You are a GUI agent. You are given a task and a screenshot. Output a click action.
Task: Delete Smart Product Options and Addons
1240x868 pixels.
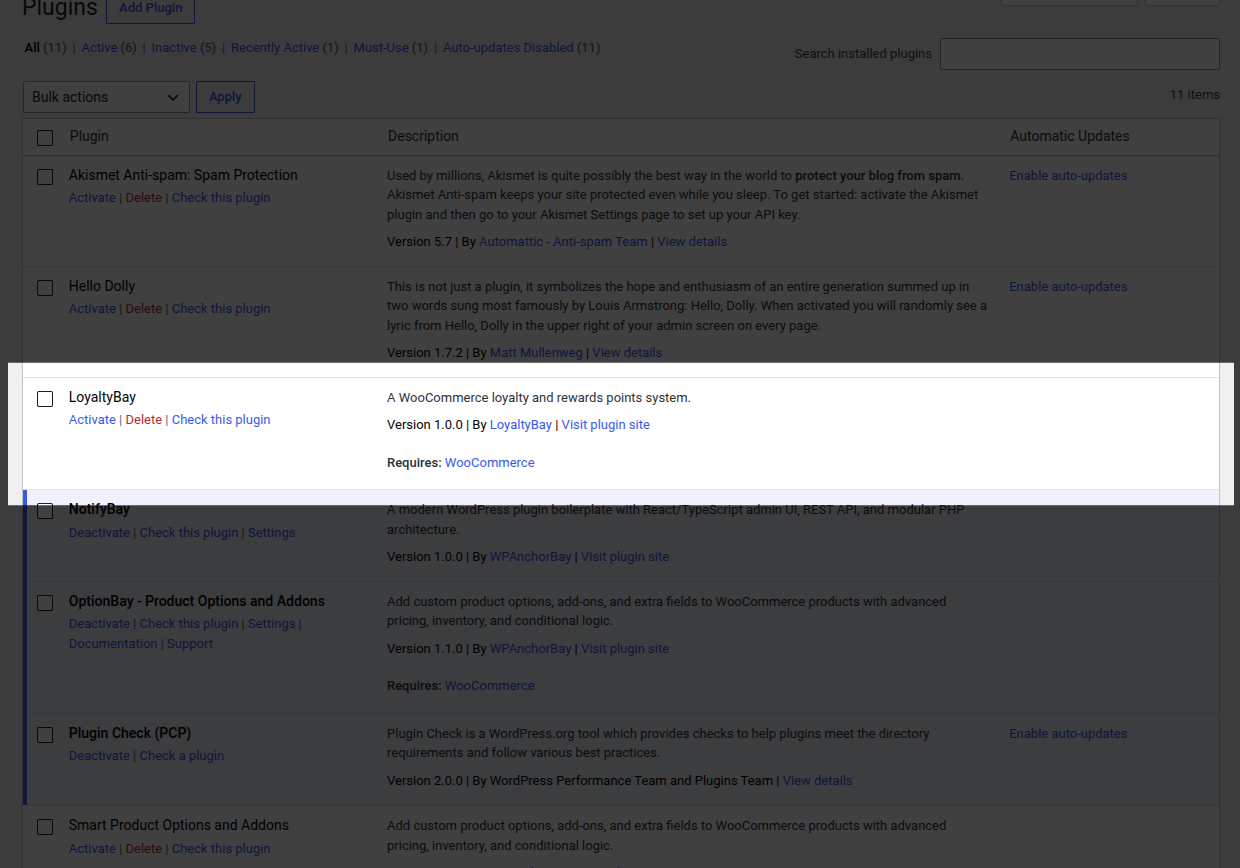point(143,849)
